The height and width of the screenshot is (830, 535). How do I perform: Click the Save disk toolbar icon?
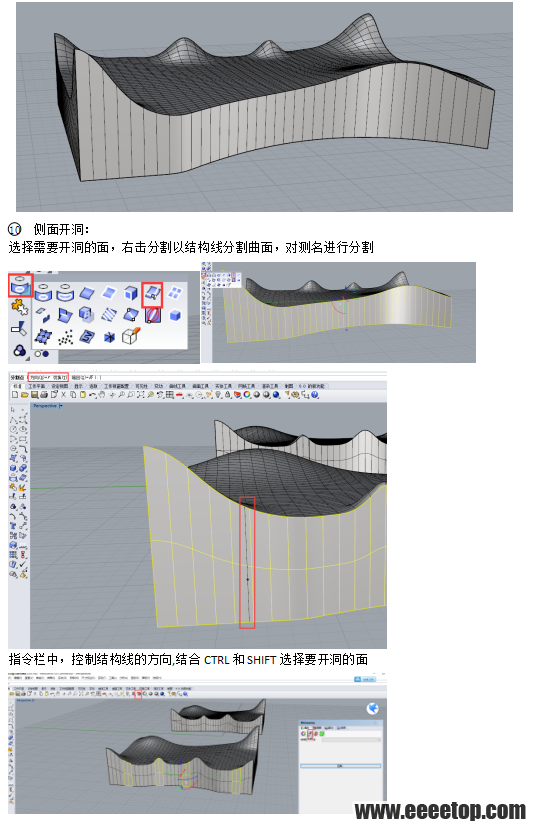coord(34,395)
